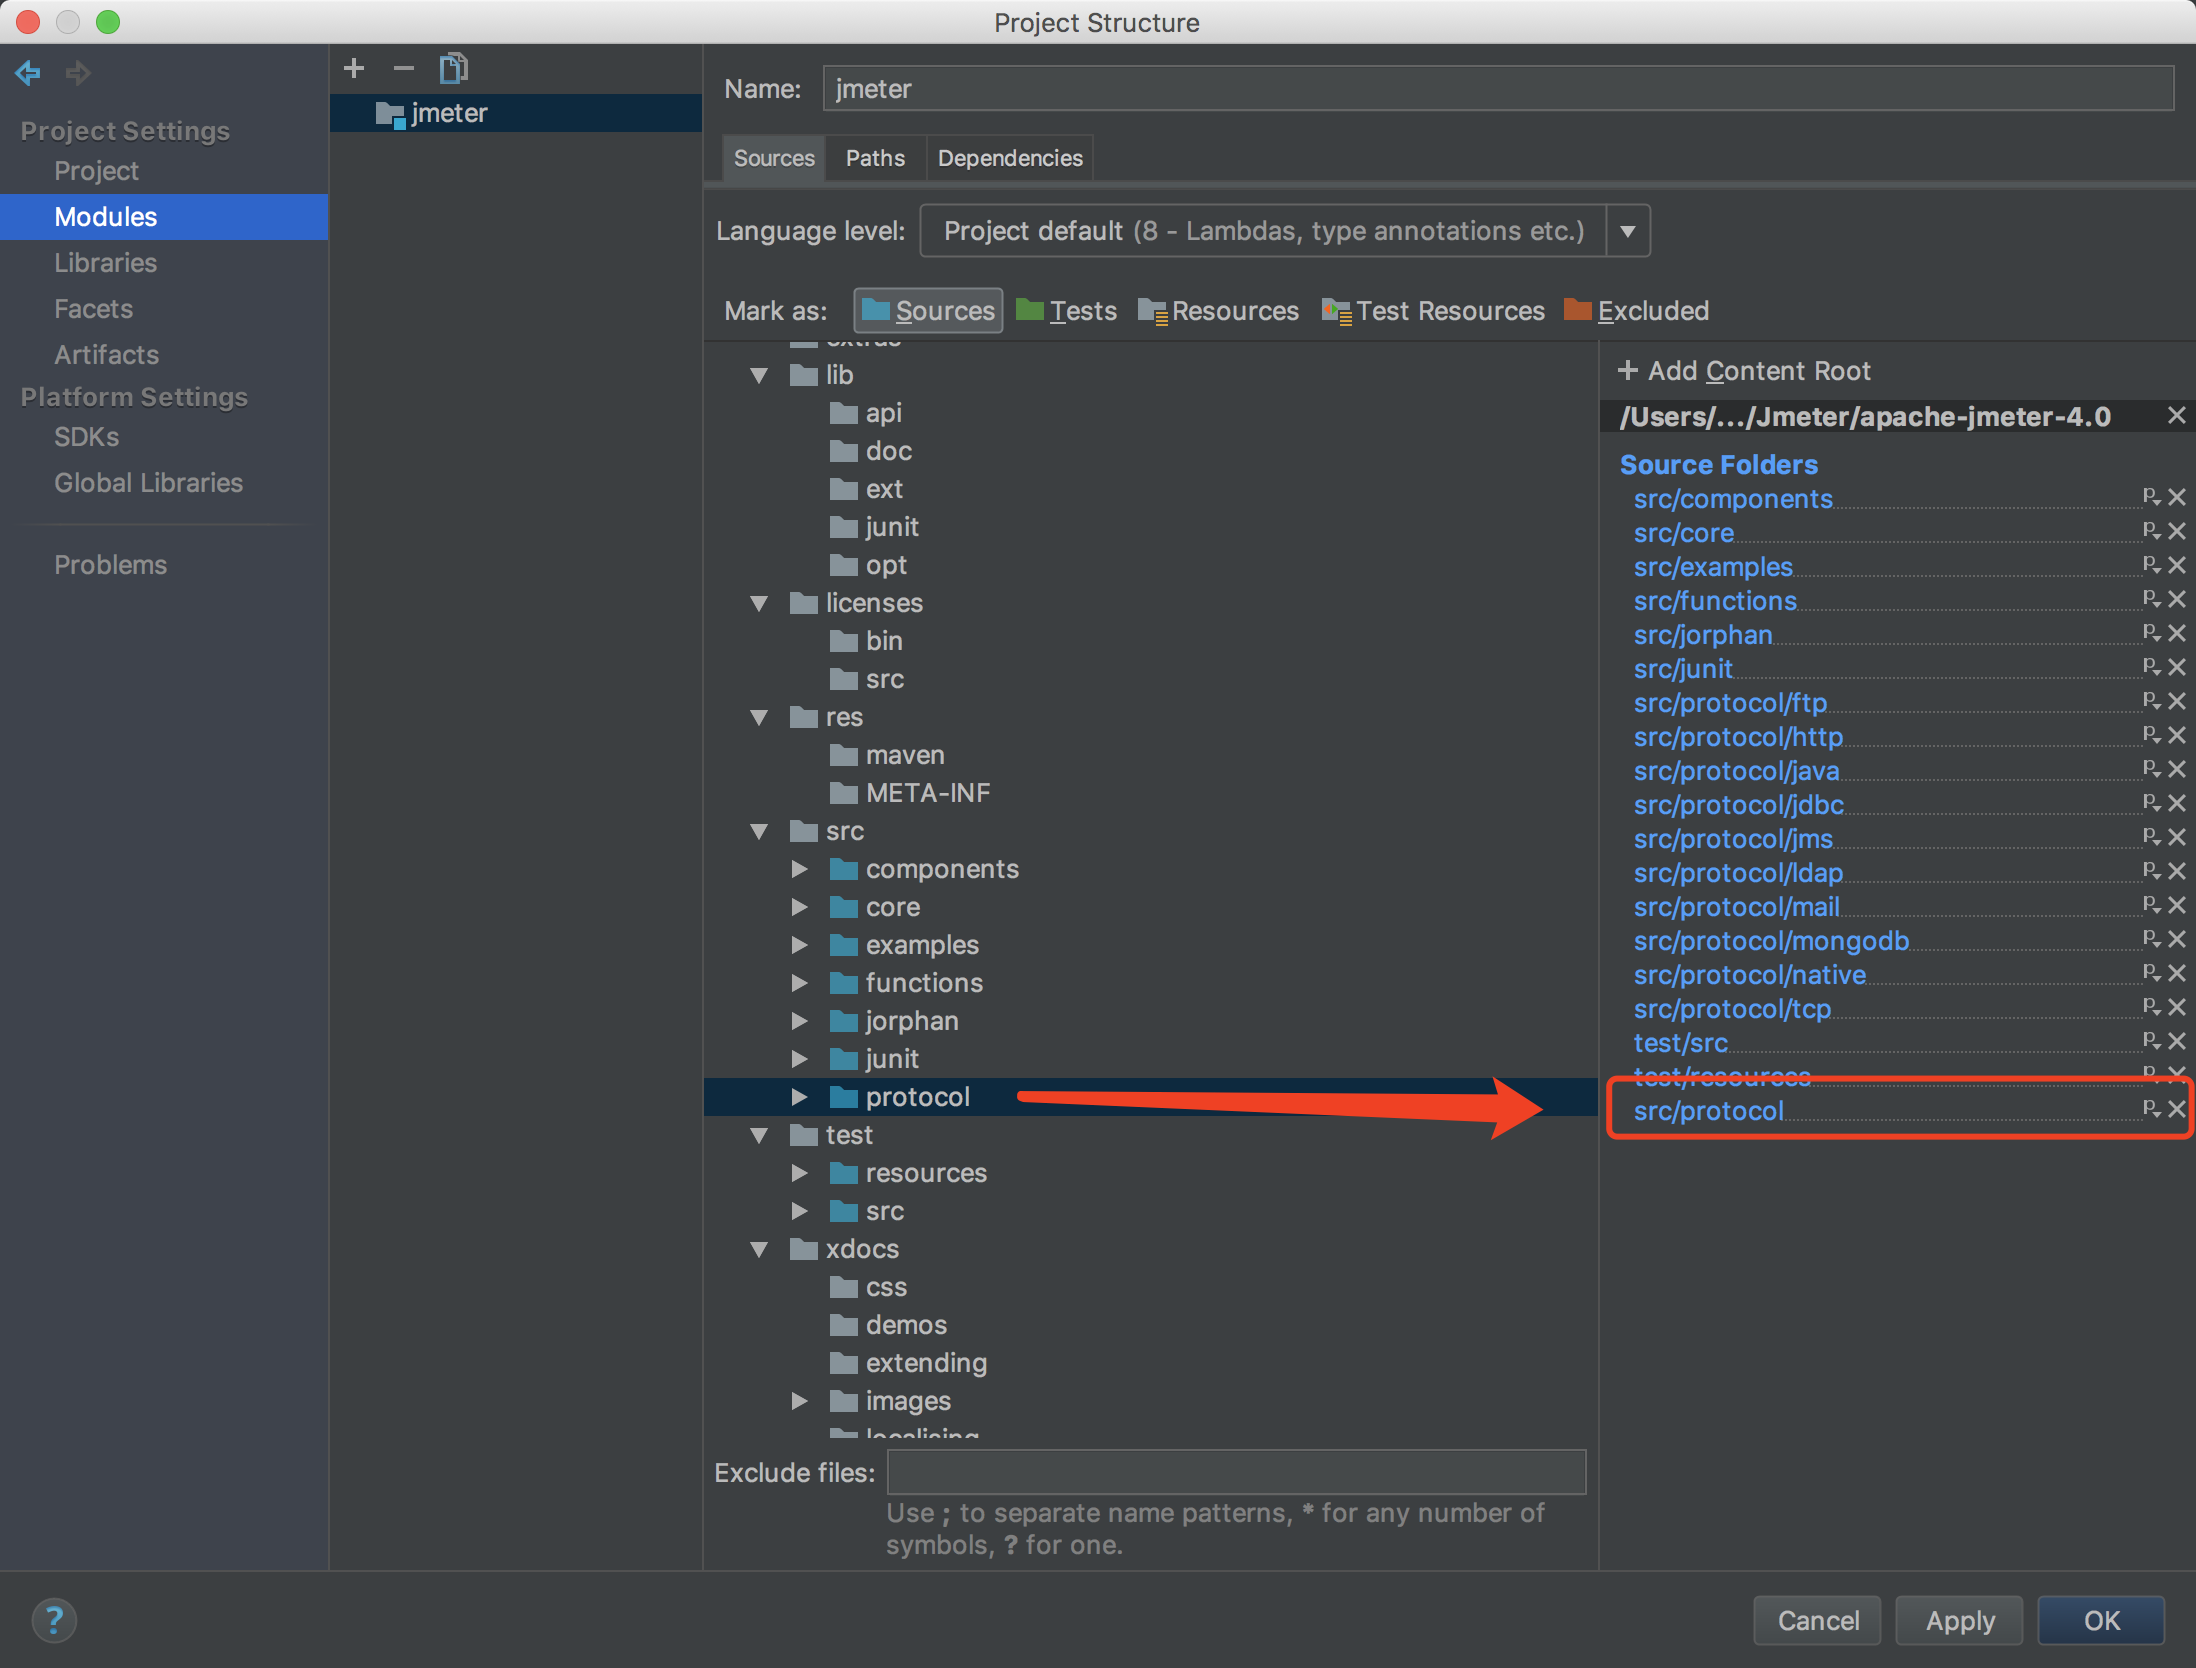Click the forward navigation arrow icon
The width and height of the screenshot is (2196, 1668).
click(x=78, y=72)
